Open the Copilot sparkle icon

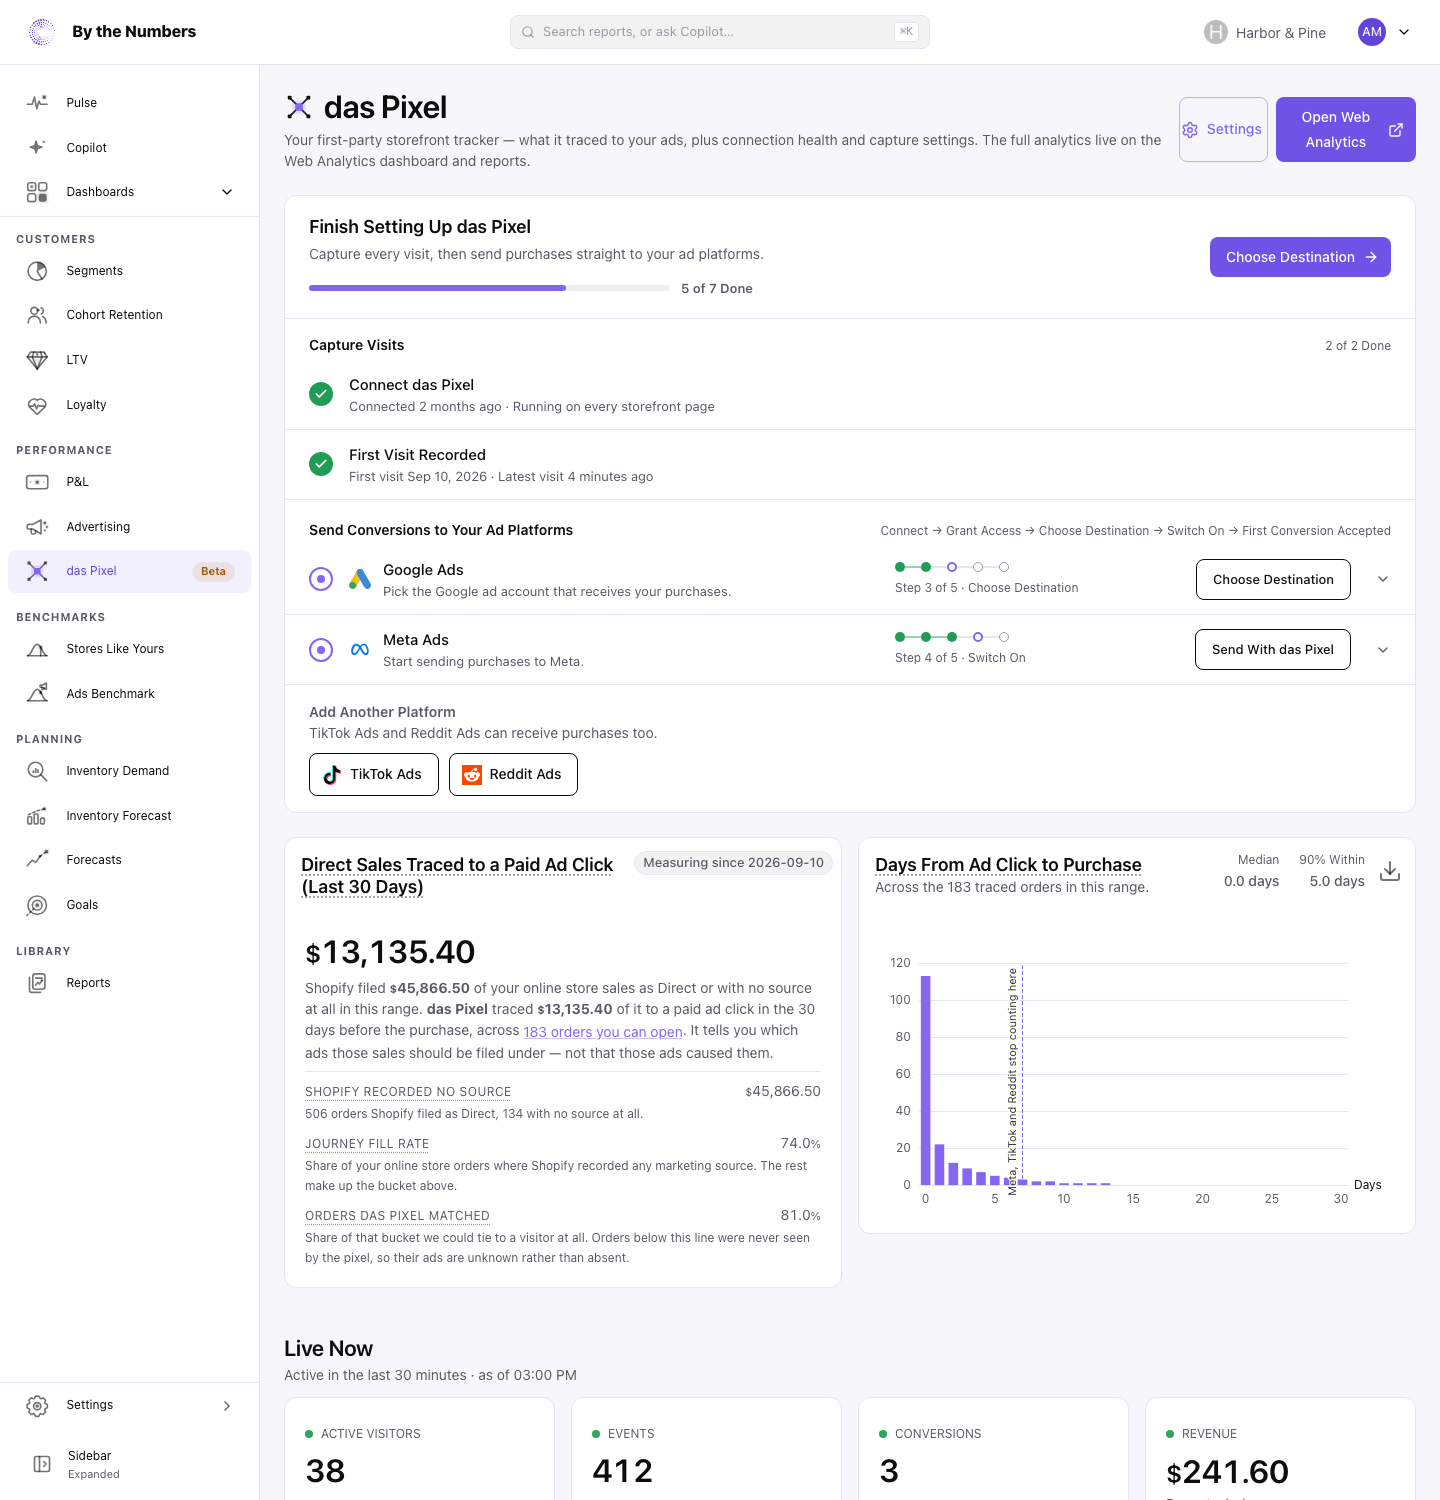(x=37, y=147)
